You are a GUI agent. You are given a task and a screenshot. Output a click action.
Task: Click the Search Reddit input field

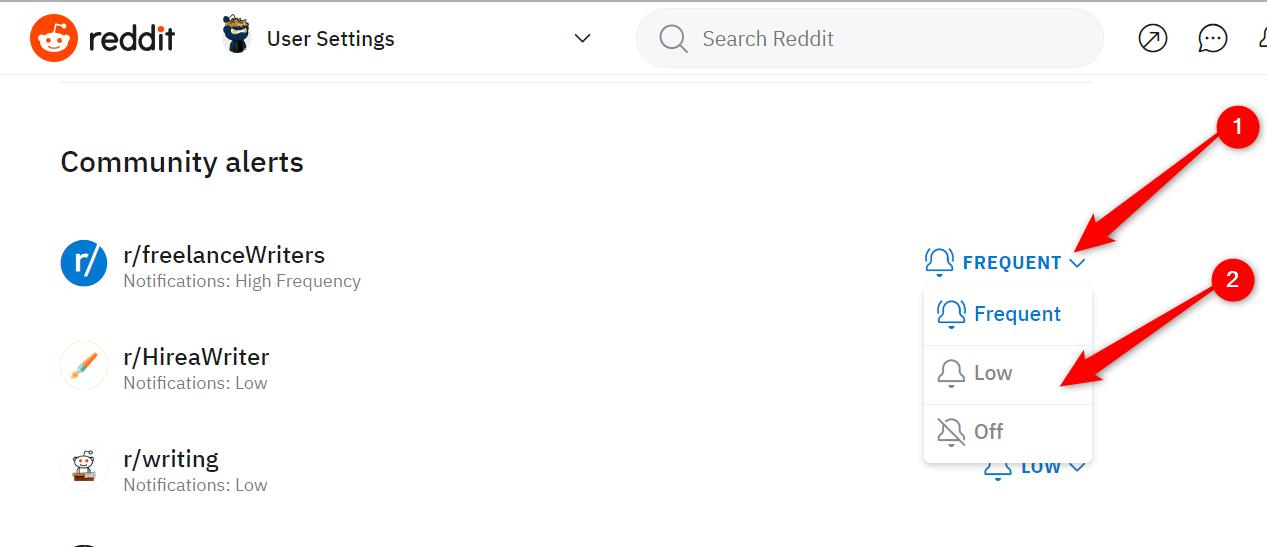click(880, 39)
